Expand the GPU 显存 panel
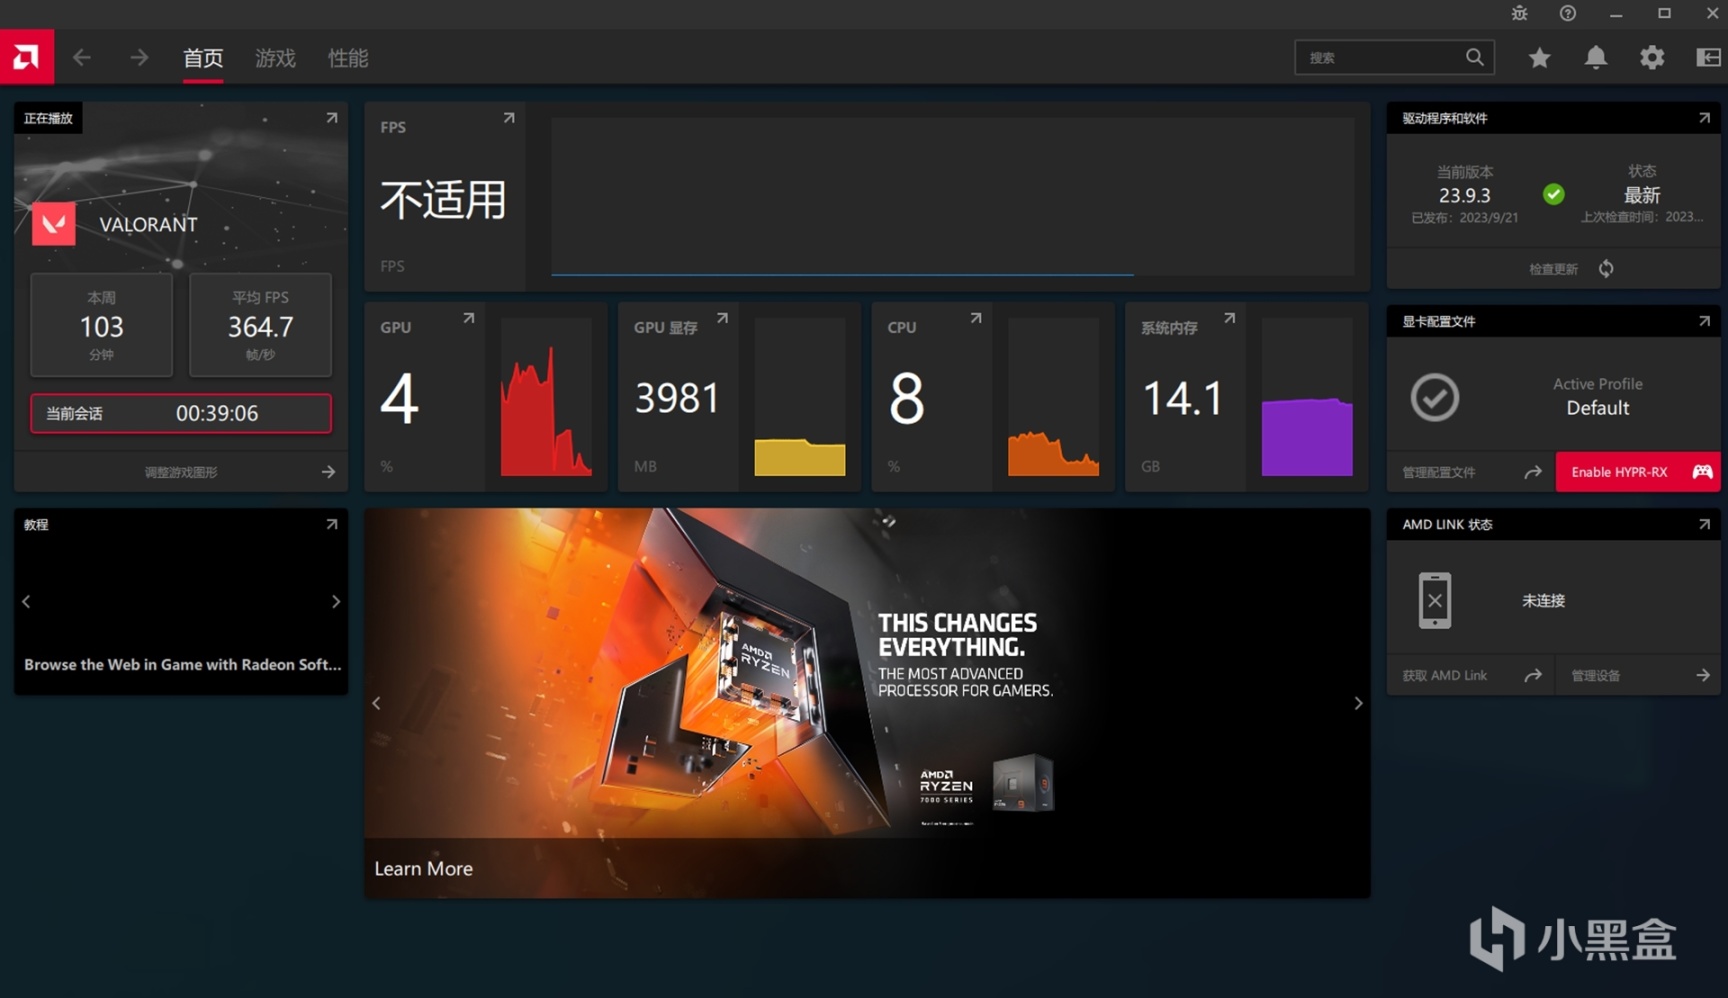The width and height of the screenshot is (1728, 998). click(722, 318)
